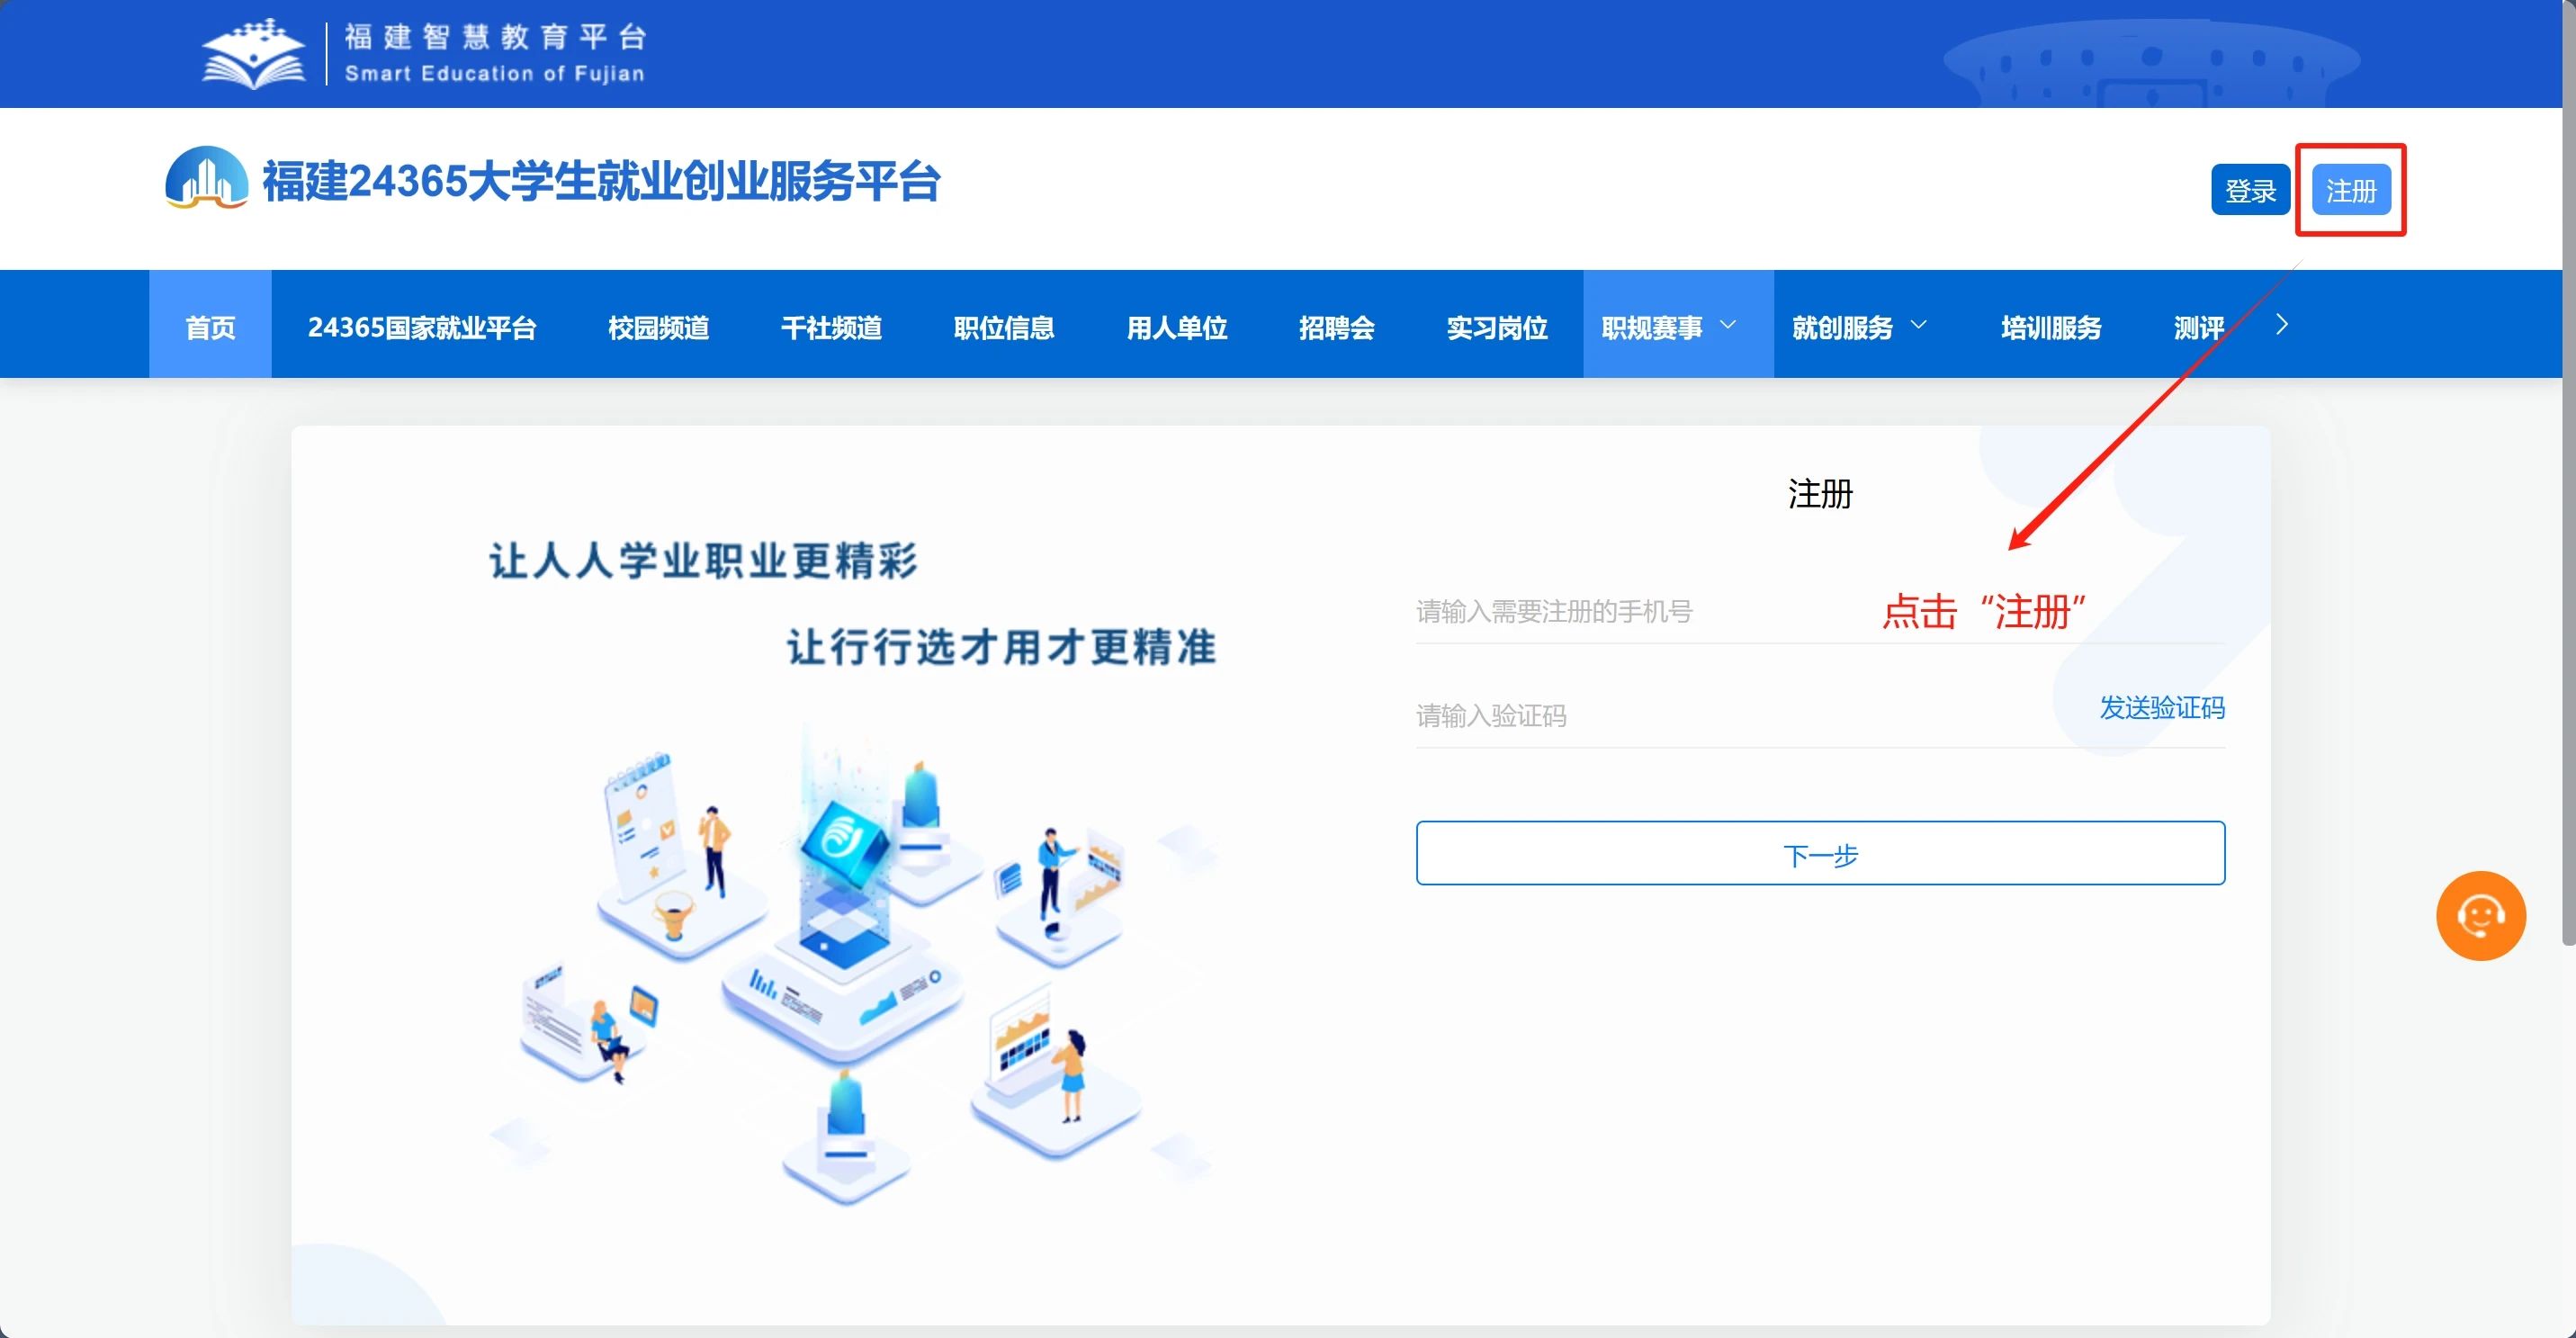Open 职位信息 navigation item

1004,327
